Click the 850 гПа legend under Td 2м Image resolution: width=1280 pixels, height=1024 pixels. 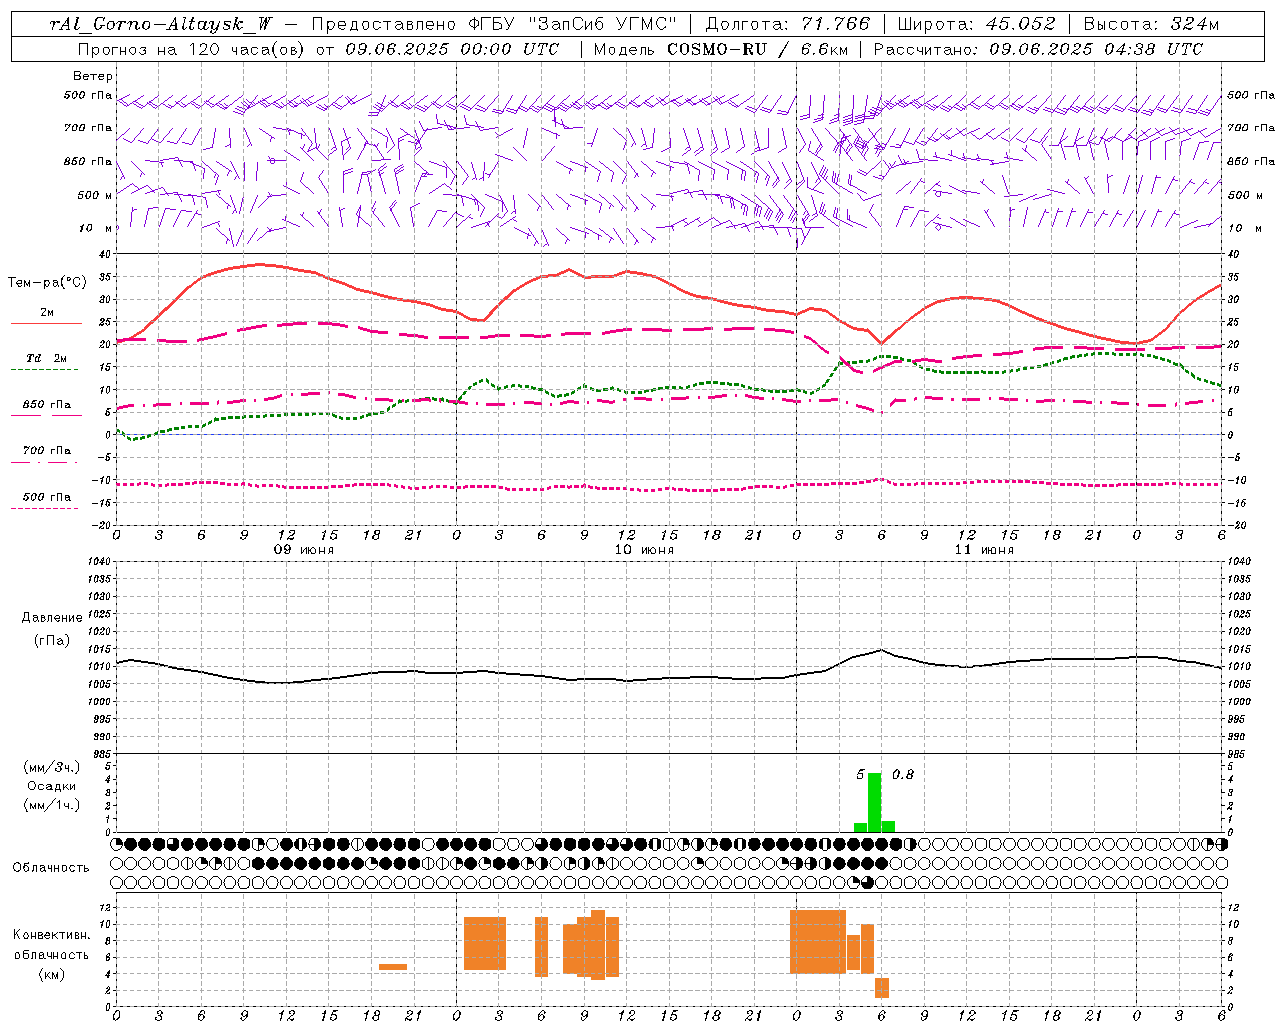46,405
